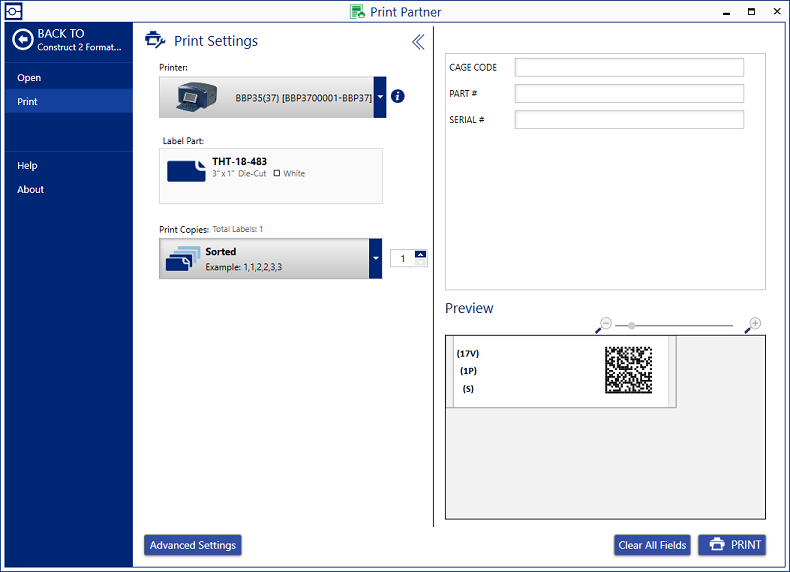Click the zoom out magnifier icon
Viewport: 790px width, 572px height.
pyautogui.click(x=603, y=325)
